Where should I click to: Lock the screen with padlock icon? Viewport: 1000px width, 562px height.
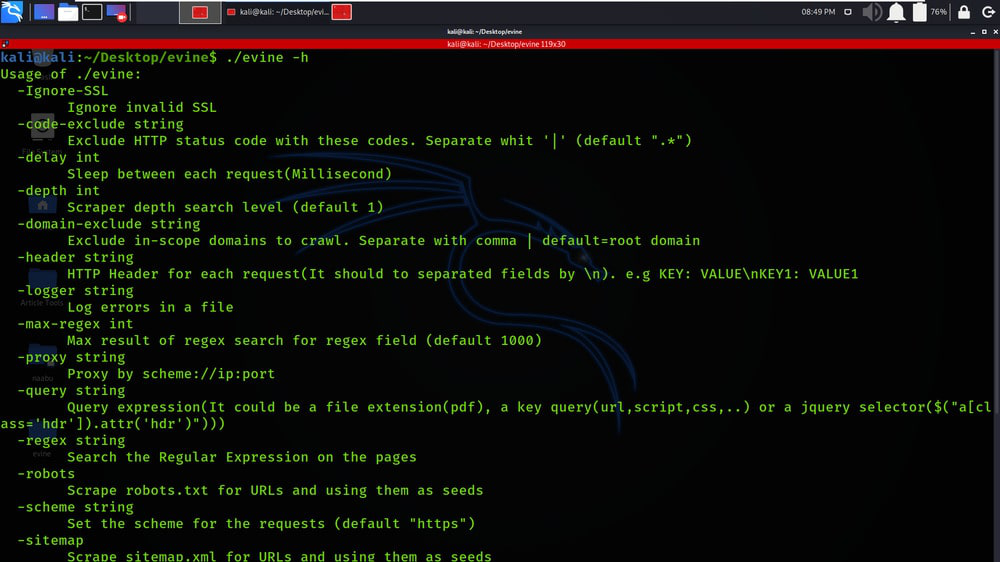pyautogui.click(x=964, y=12)
